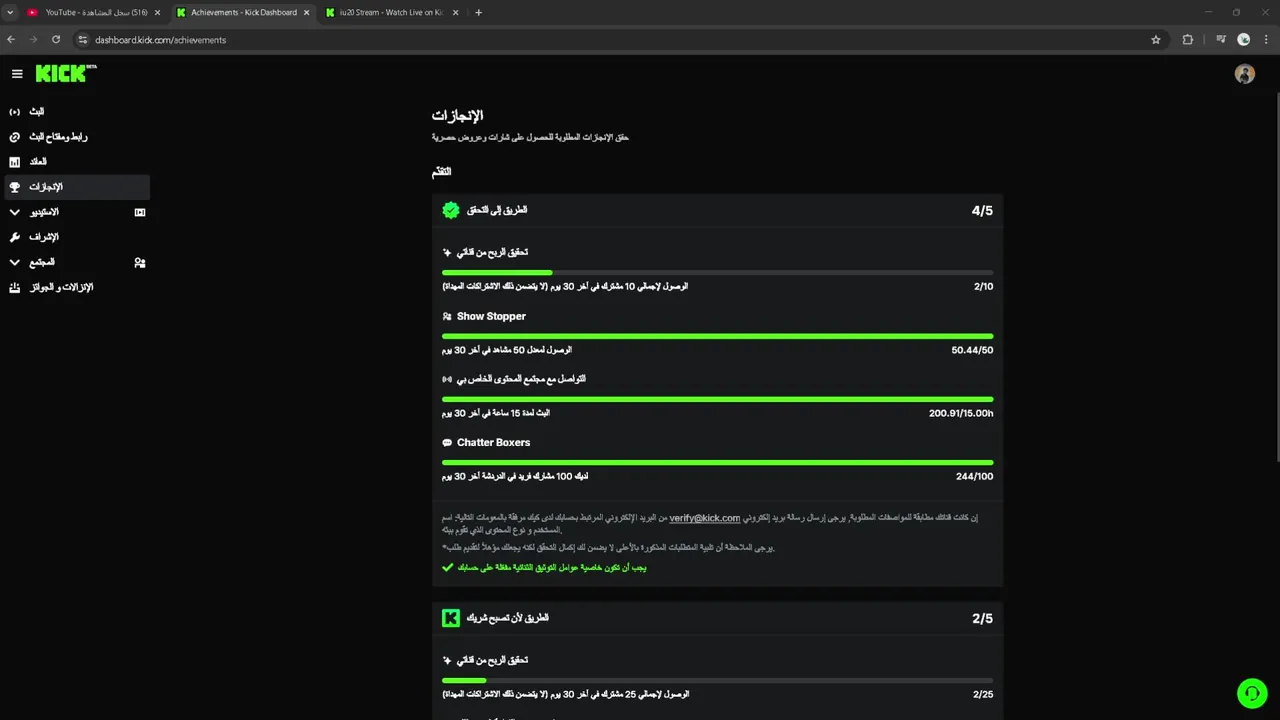Click the verify@kick.com email link

[x=704, y=518]
